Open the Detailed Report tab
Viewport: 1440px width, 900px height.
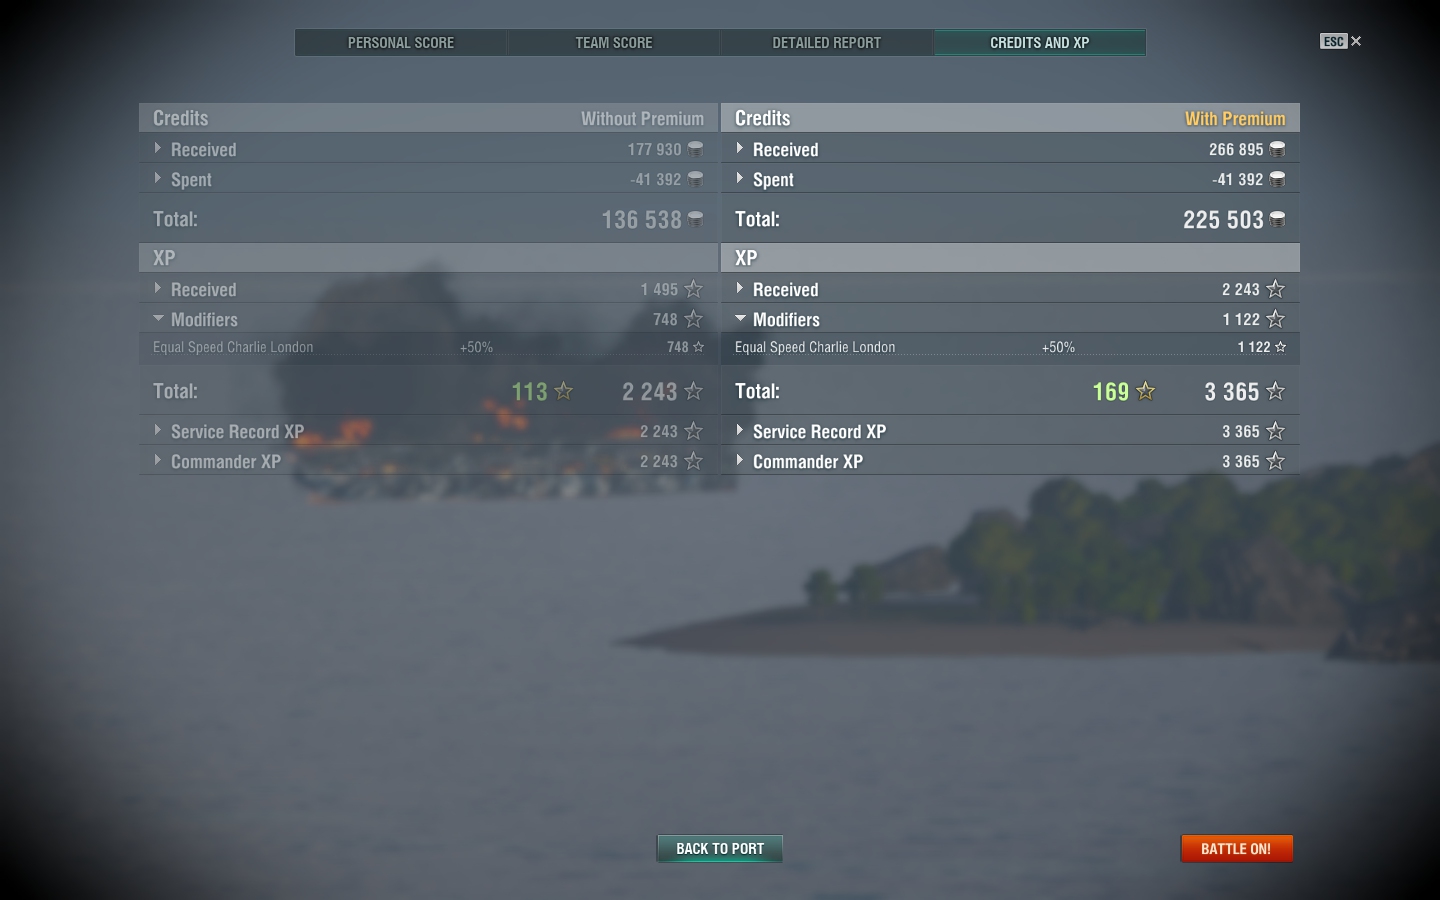click(827, 42)
